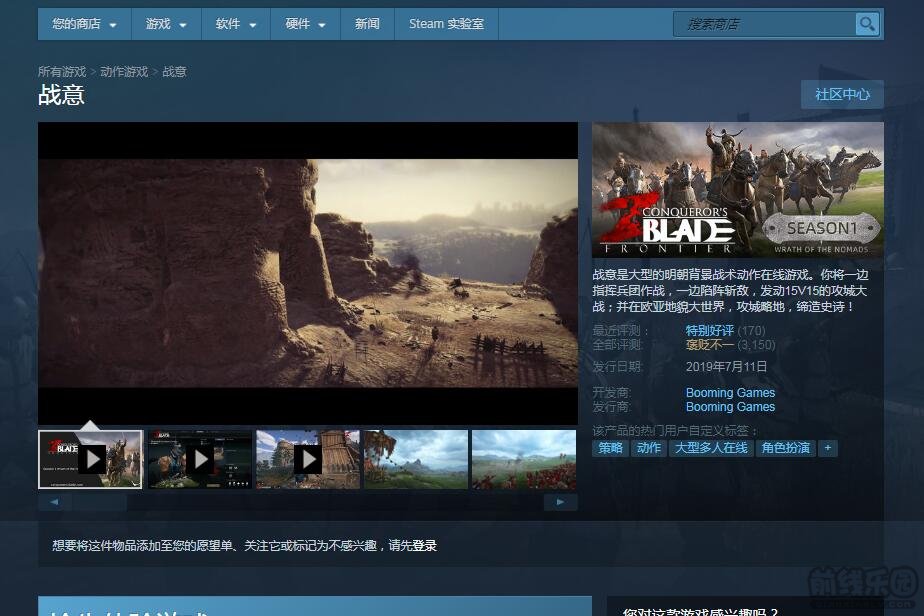
Task: Open the palm tree landscape screenshot thumbnail
Action: [416, 459]
